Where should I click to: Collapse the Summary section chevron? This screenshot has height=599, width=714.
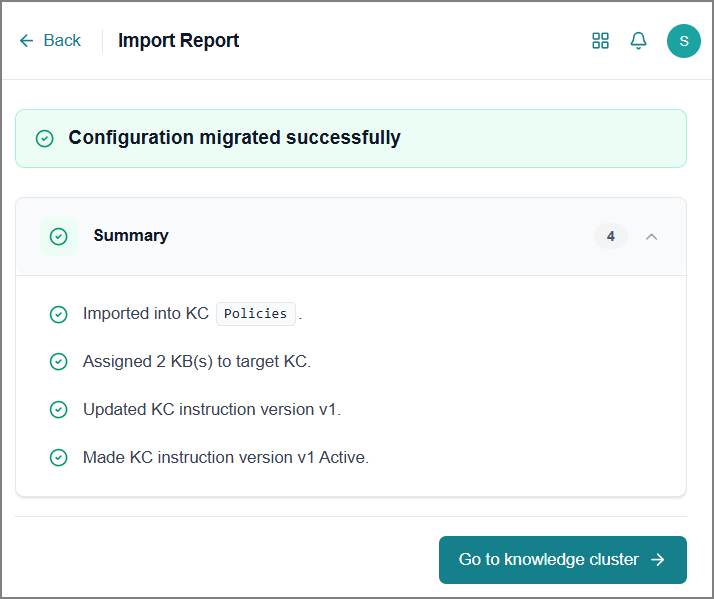(652, 236)
